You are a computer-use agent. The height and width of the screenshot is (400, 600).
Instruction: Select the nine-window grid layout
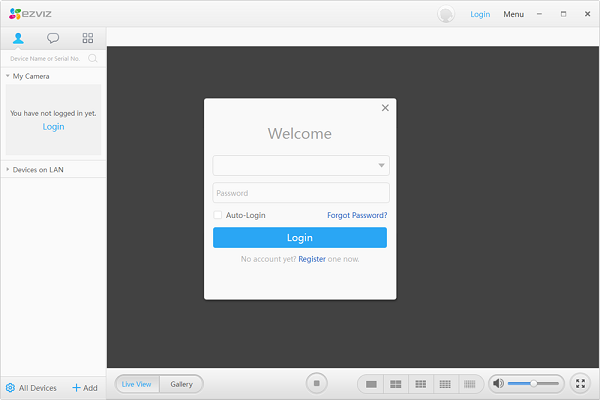(421, 383)
